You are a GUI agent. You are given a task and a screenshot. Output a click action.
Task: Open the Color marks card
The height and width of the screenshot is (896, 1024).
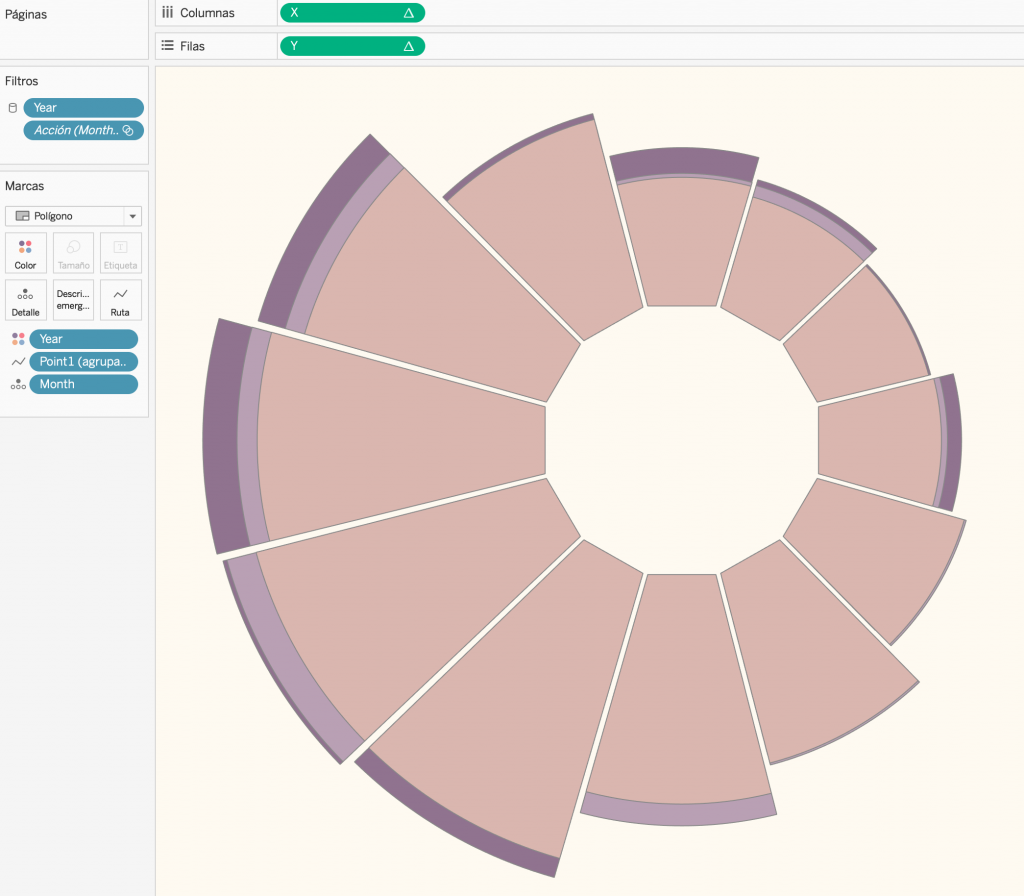25,253
